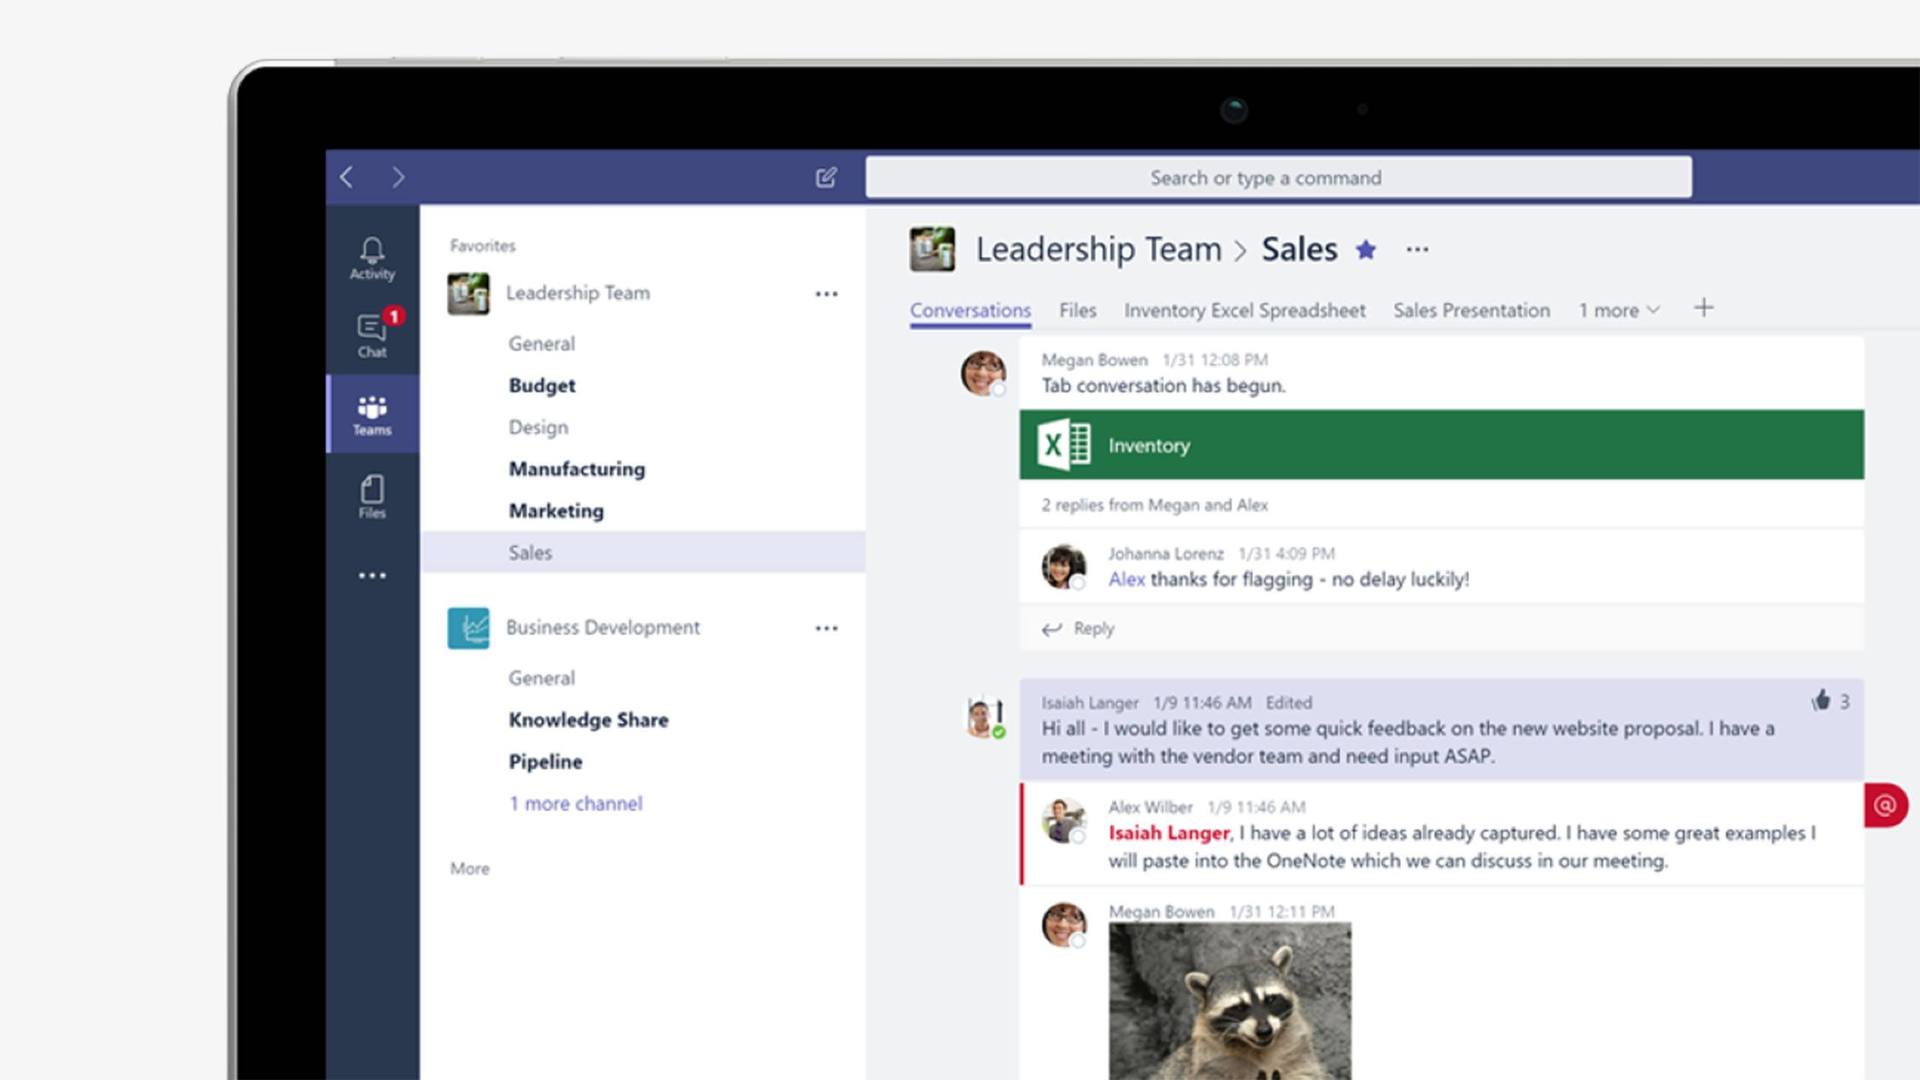The height and width of the screenshot is (1080, 1920).
Task: Click the 'Tab conversation has begun.' text
Action: (1163, 386)
